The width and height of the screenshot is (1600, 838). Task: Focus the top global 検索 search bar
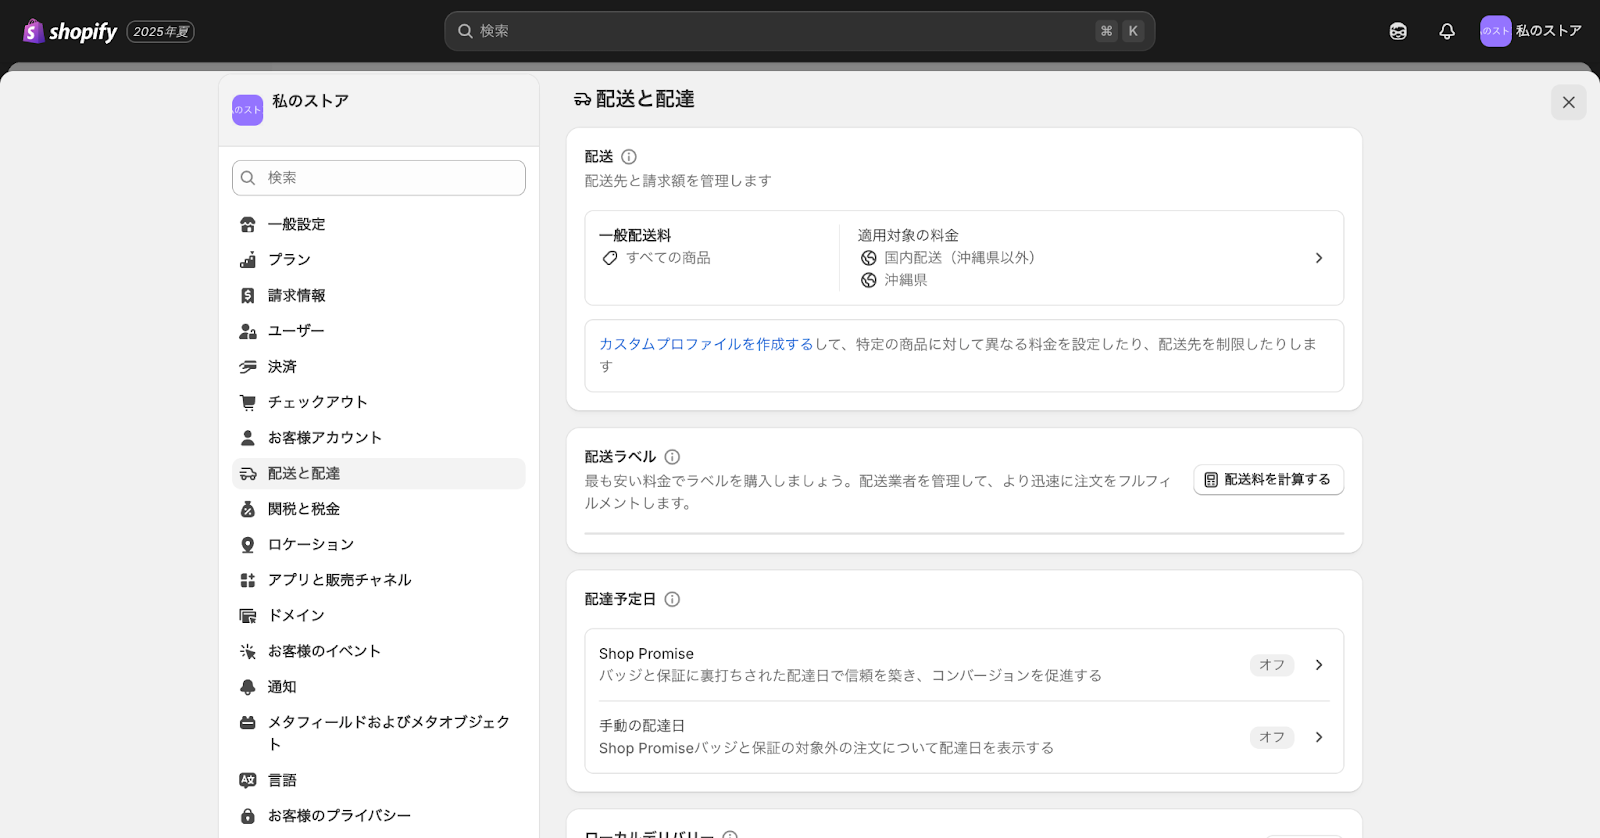click(800, 31)
